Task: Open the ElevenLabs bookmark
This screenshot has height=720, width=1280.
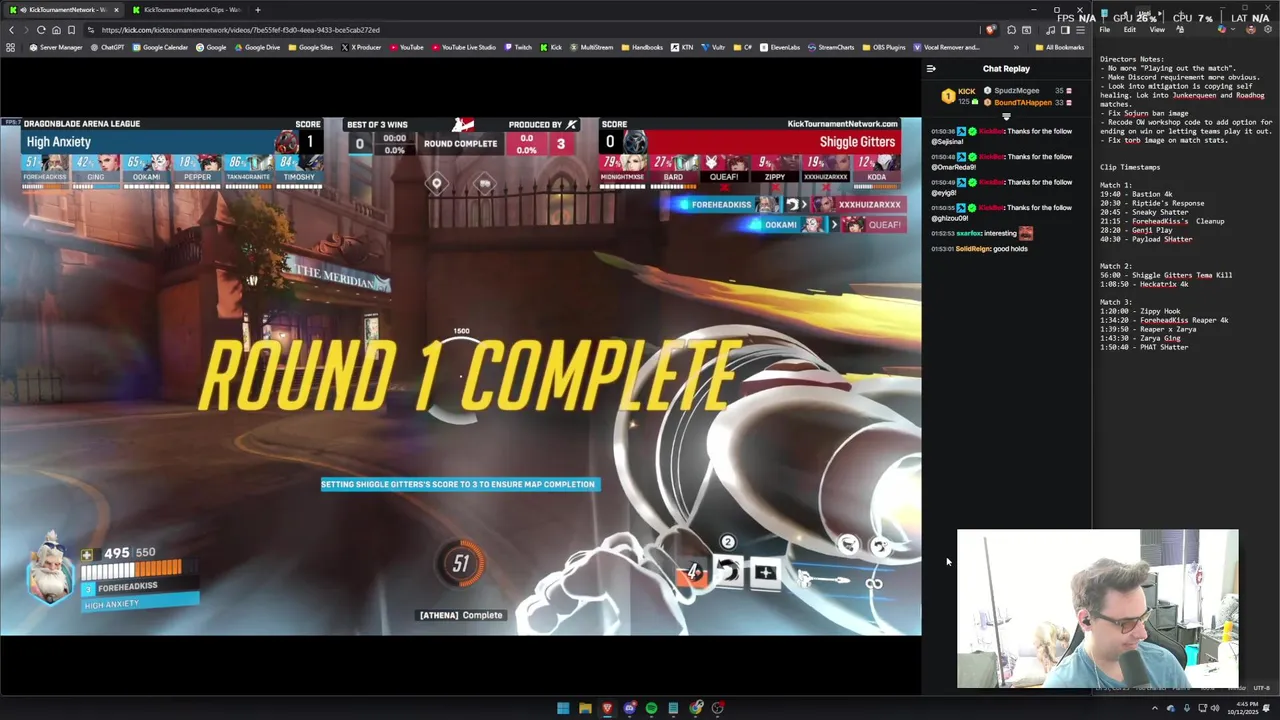Action: (780, 47)
